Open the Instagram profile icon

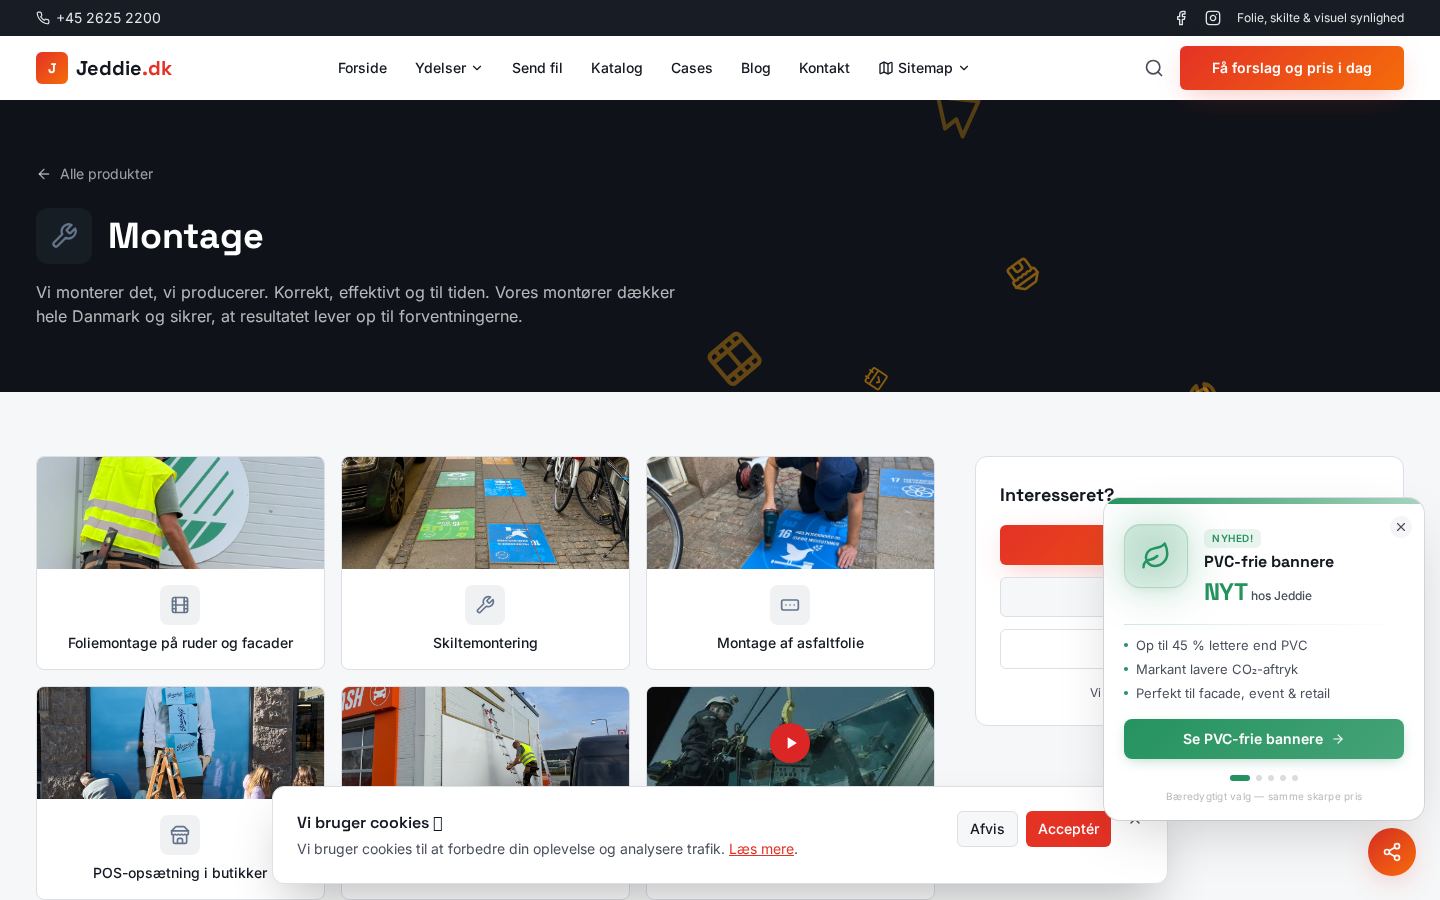click(1213, 18)
